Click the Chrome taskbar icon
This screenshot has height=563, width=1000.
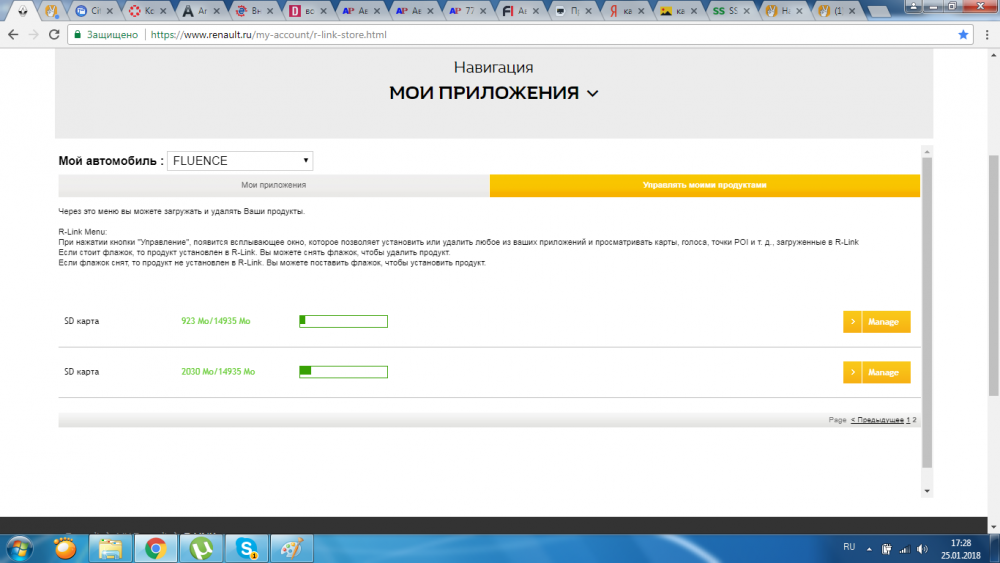click(x=156, y=548)
